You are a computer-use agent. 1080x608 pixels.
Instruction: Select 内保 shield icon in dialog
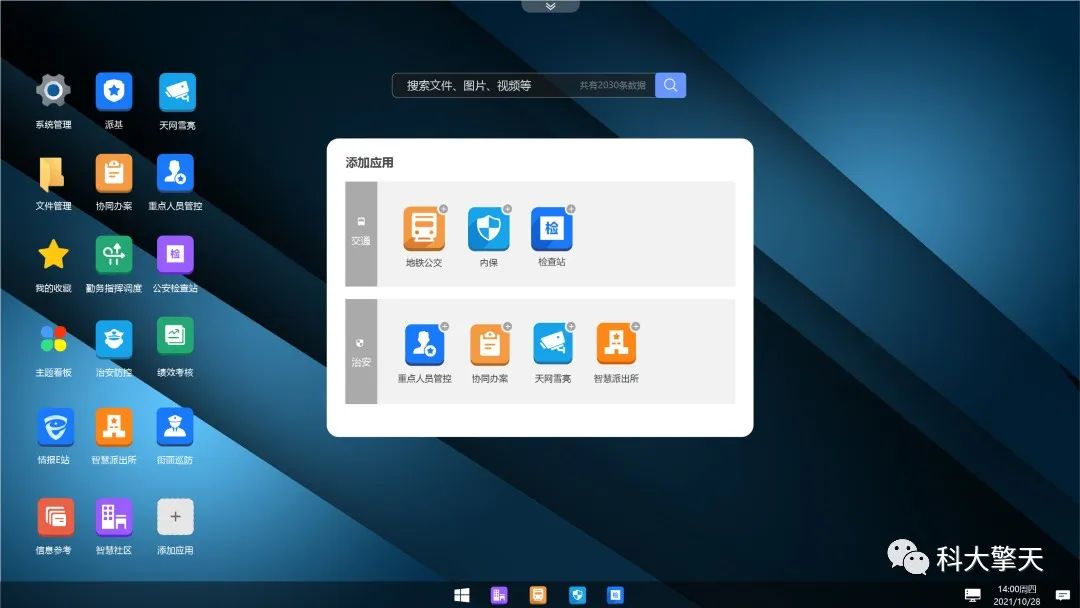click(x=488, y=229)
